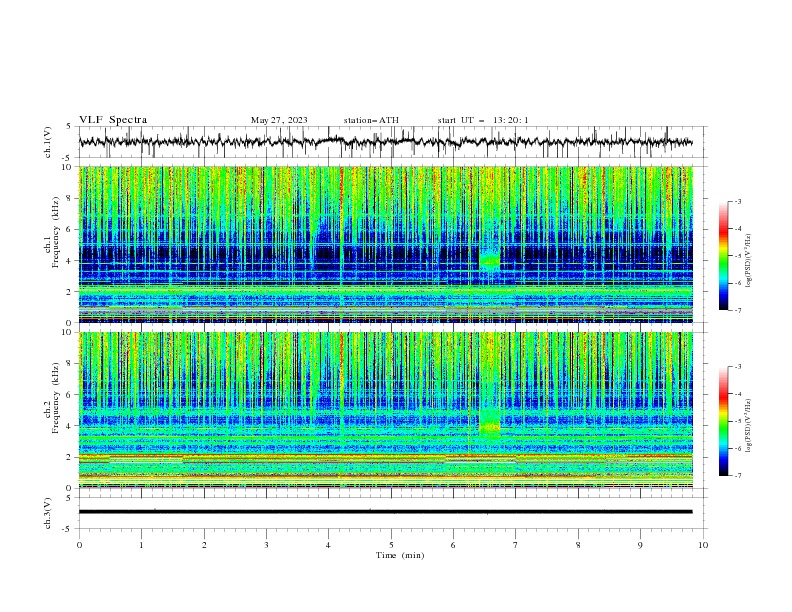Click time axis tick label '10'
The width and height of the screenshot is (792, 612).
(703, 545)
